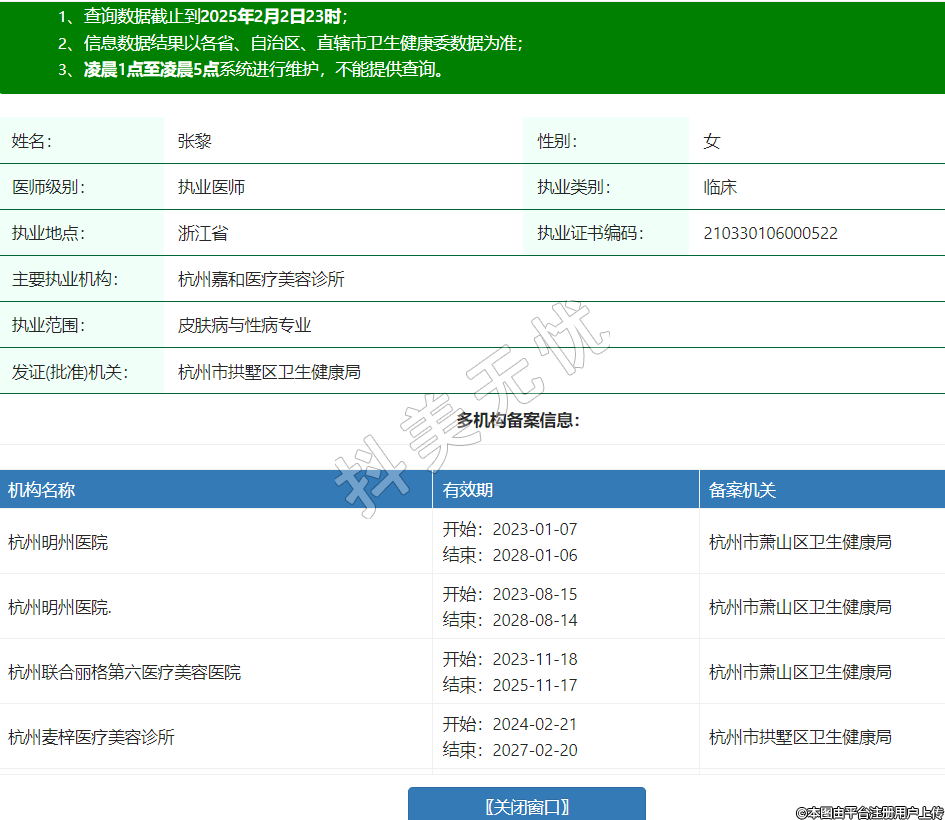This screenshot has width=945, height=820.
Task: Click the end date 2028-08-14
Action: pyautogui.click(x=534, y=620)
